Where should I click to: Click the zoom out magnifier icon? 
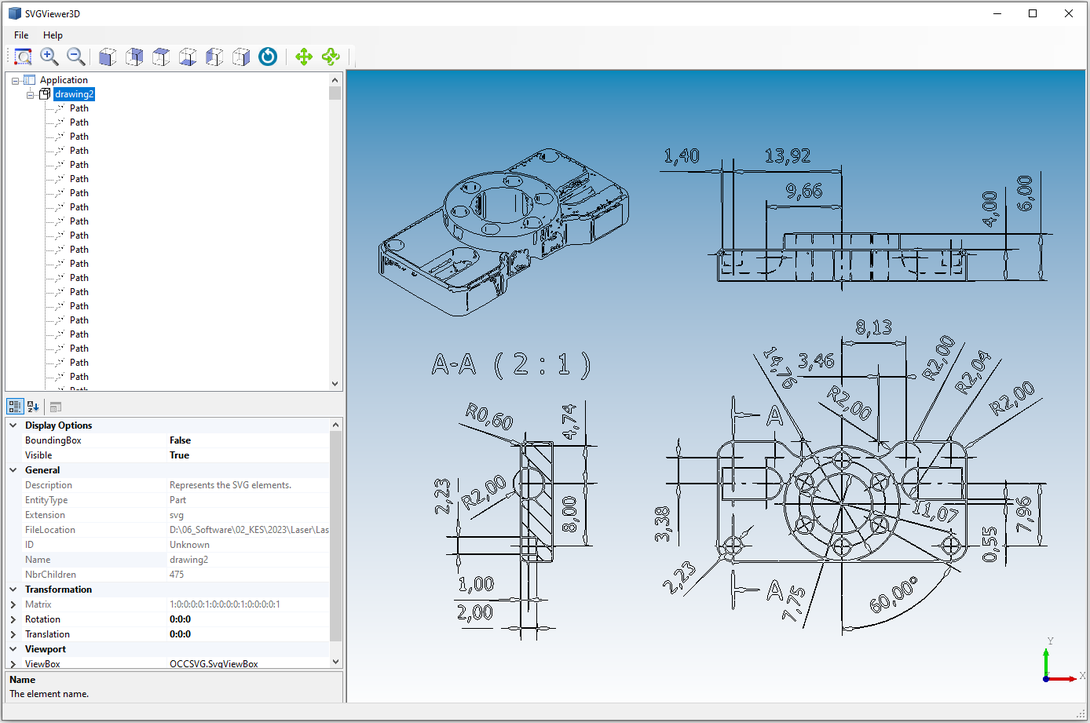click(x=75, y=57)
